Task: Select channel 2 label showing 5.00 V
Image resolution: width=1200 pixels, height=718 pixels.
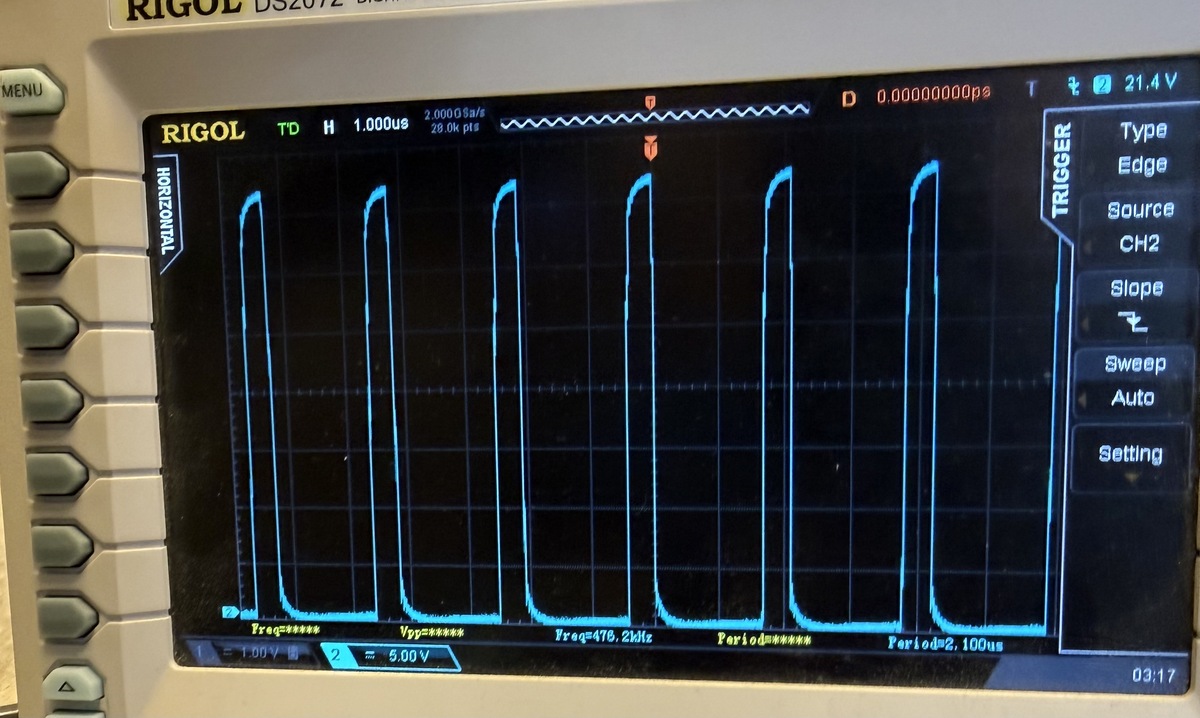Action: click(390, 656)
